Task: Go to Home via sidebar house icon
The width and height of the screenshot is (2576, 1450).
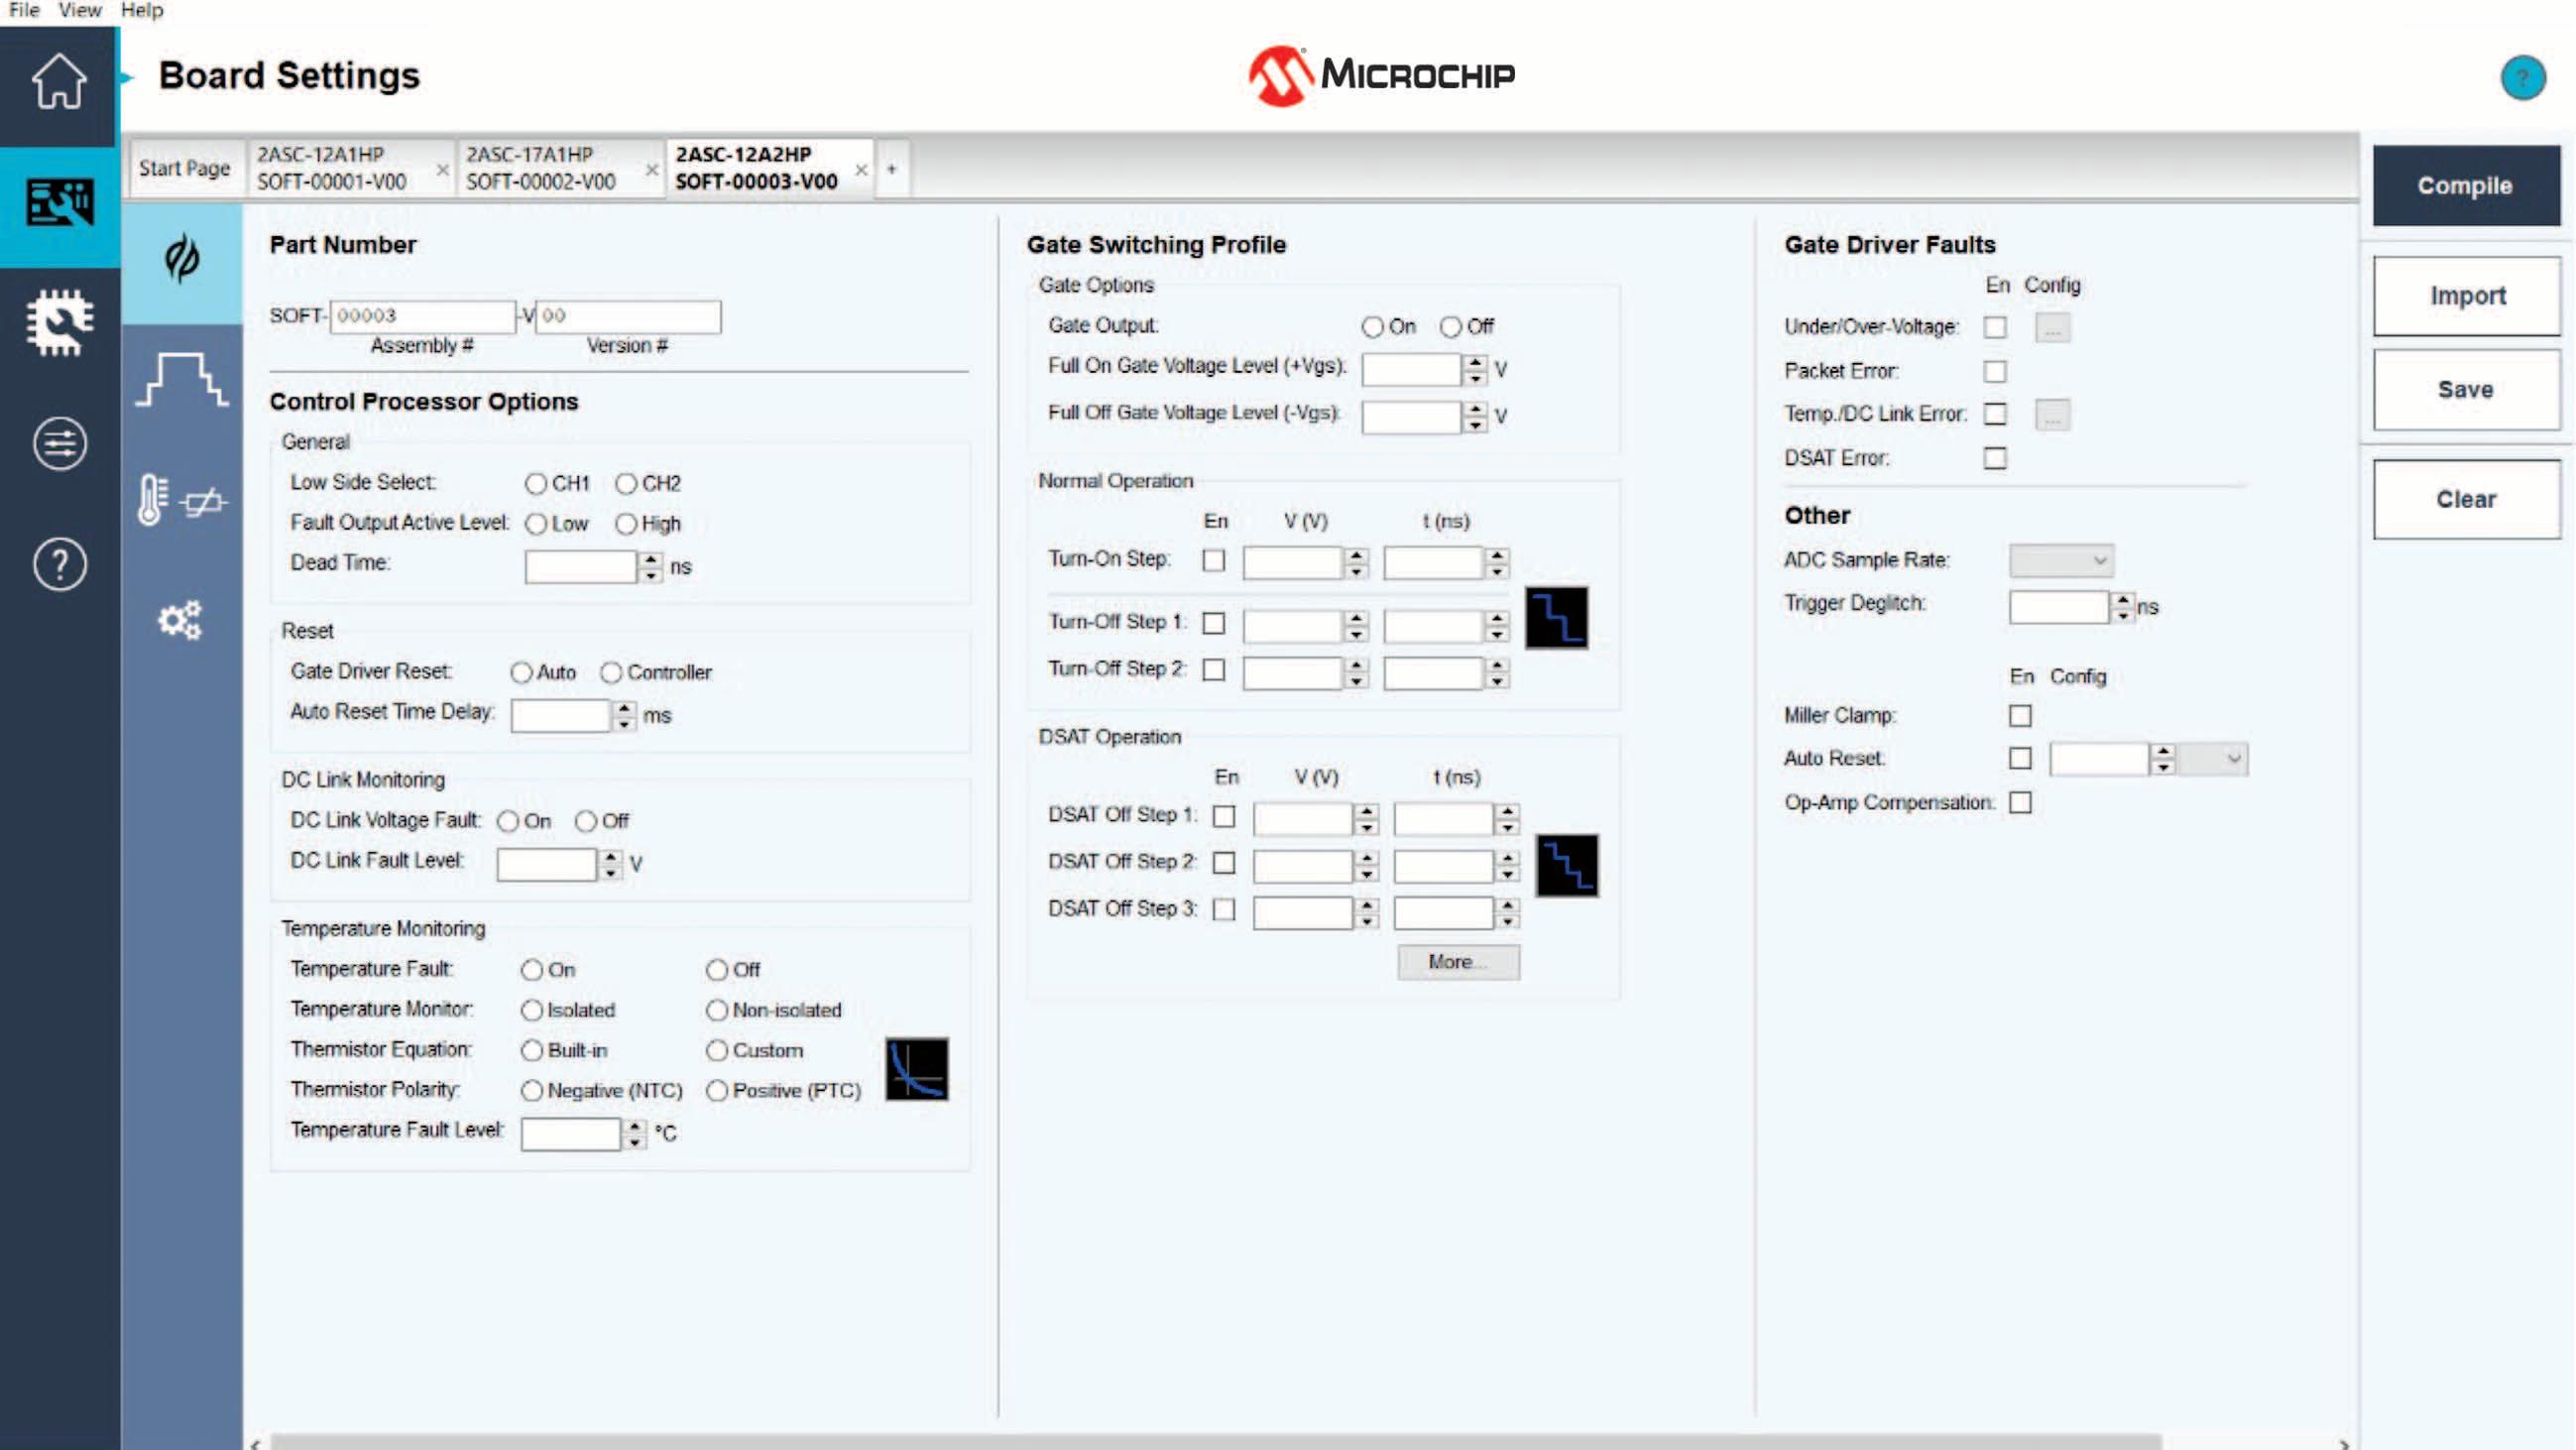Action: pos(59,82)
